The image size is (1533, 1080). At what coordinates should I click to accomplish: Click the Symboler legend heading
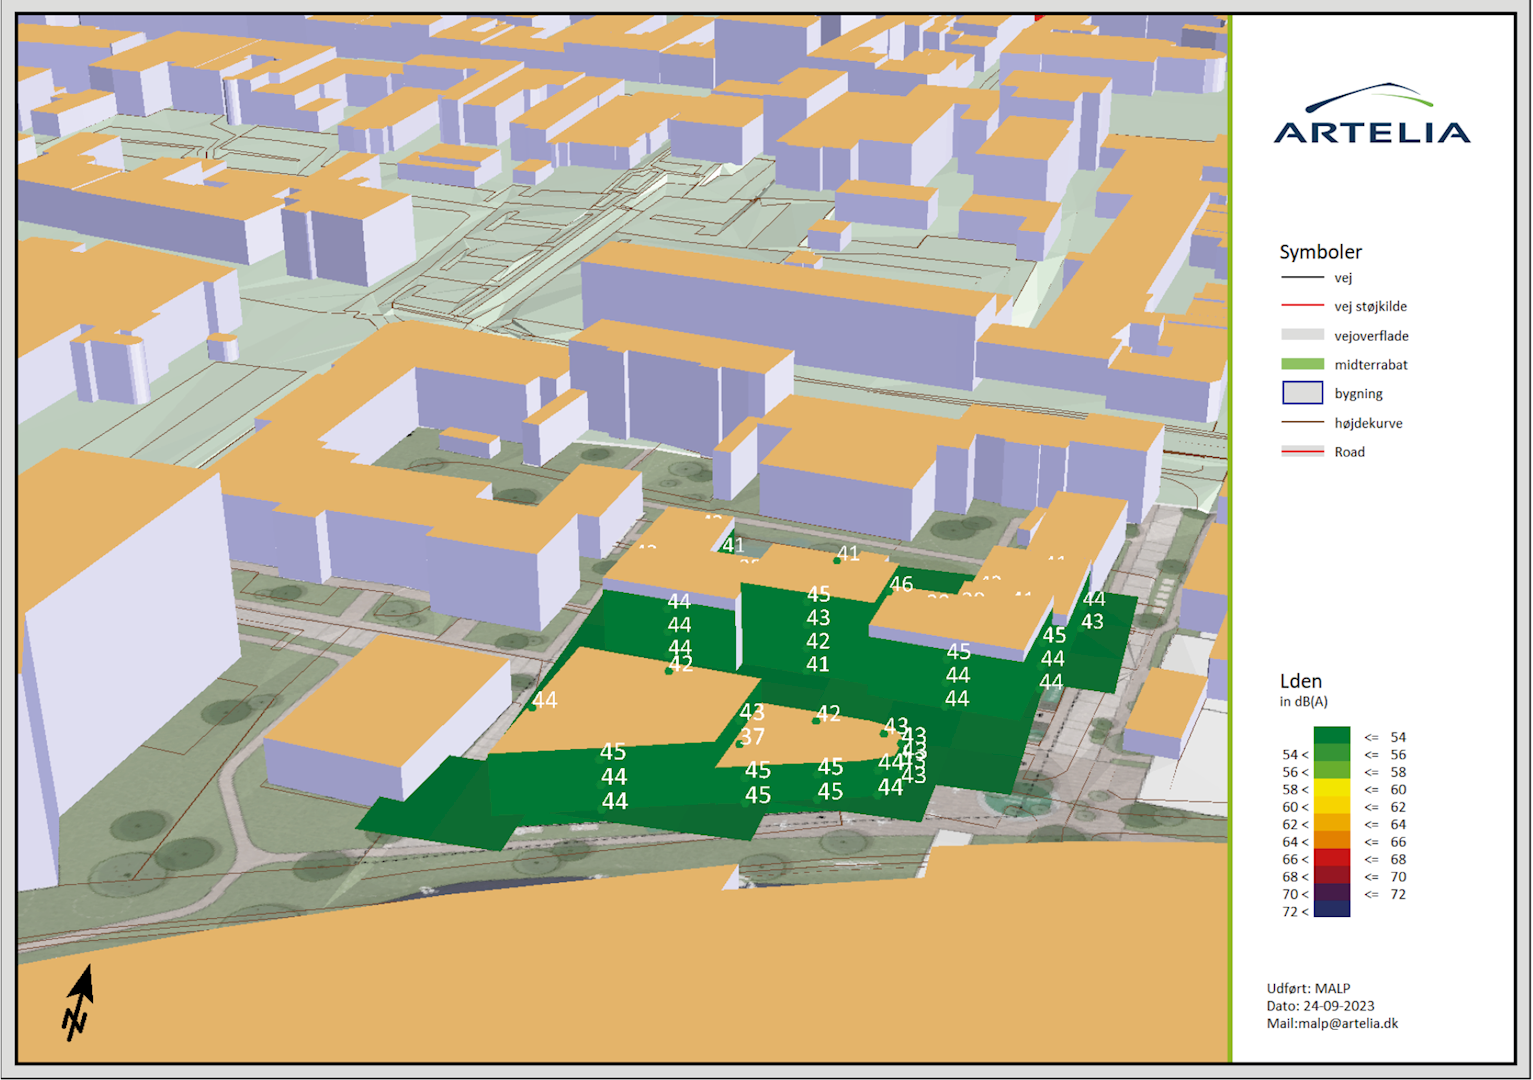(x=1320, y=252)
